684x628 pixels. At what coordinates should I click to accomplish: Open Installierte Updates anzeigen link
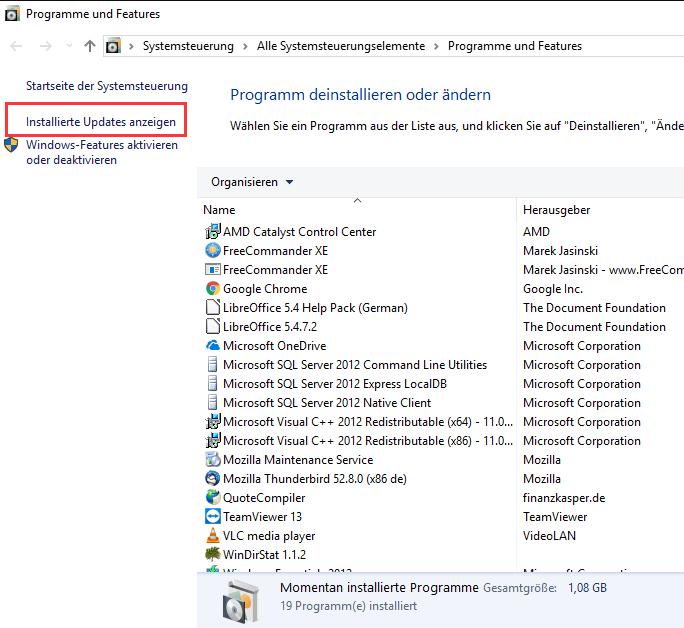101,122
